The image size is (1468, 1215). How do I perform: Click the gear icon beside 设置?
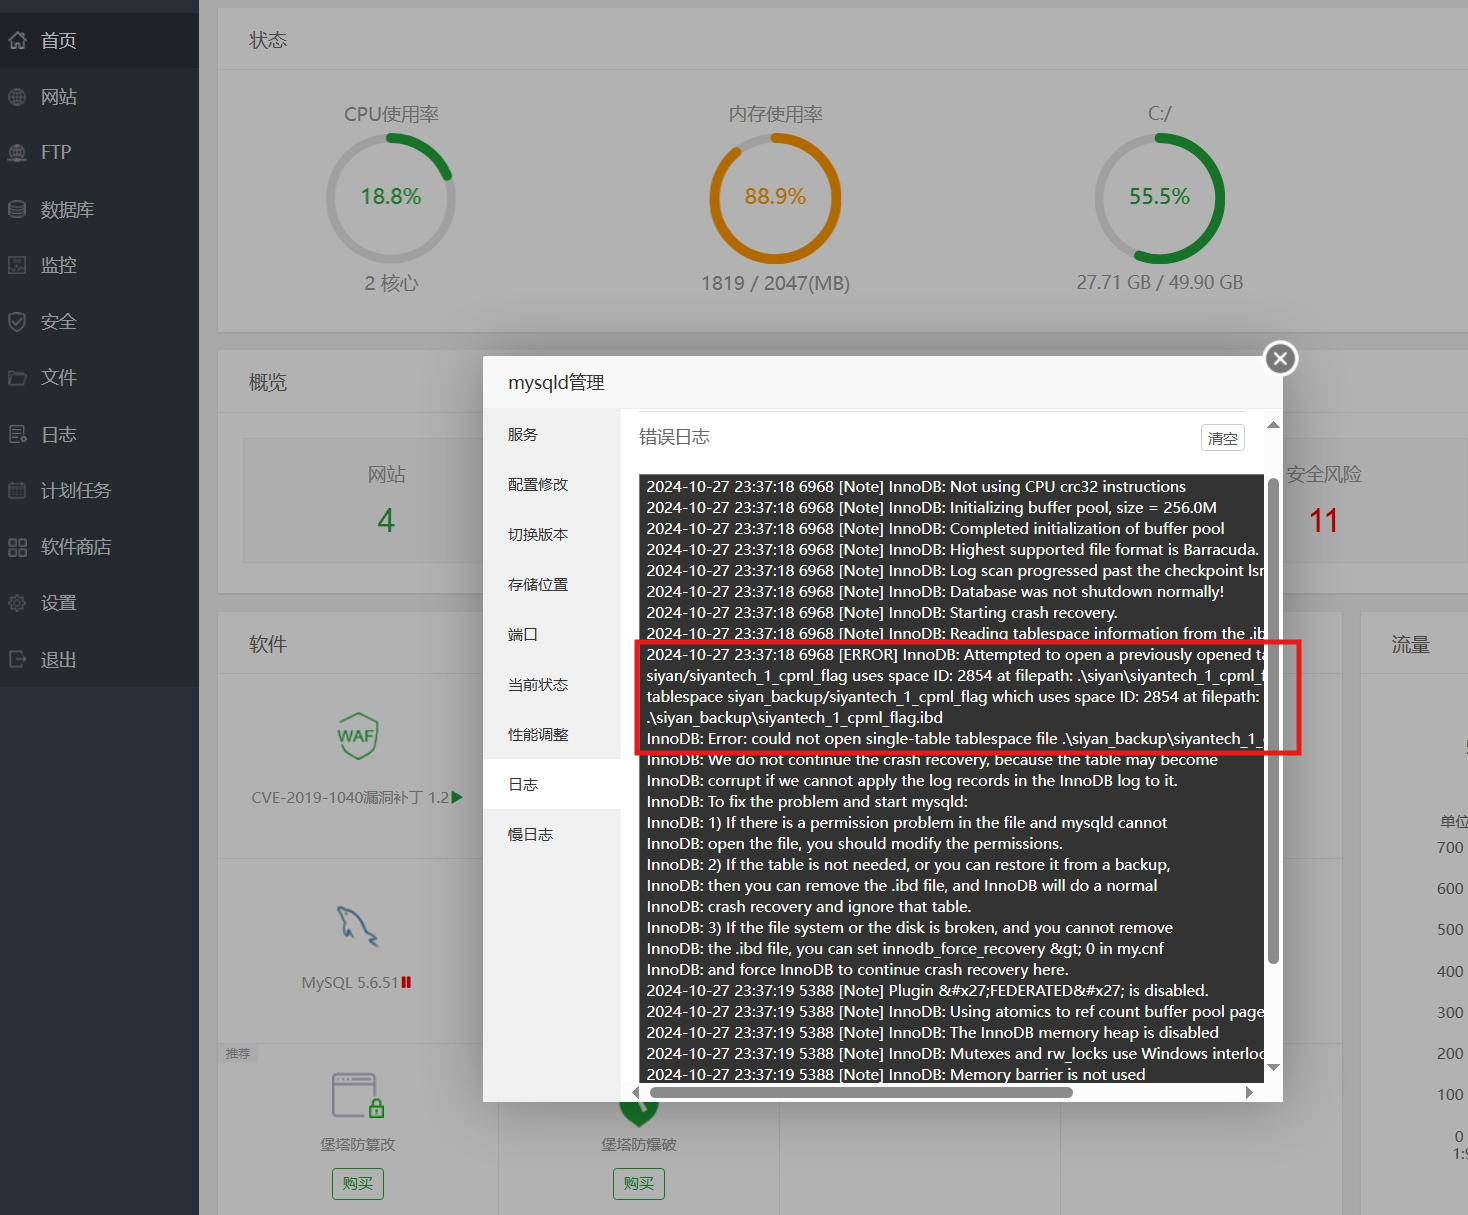pos(17,603)
